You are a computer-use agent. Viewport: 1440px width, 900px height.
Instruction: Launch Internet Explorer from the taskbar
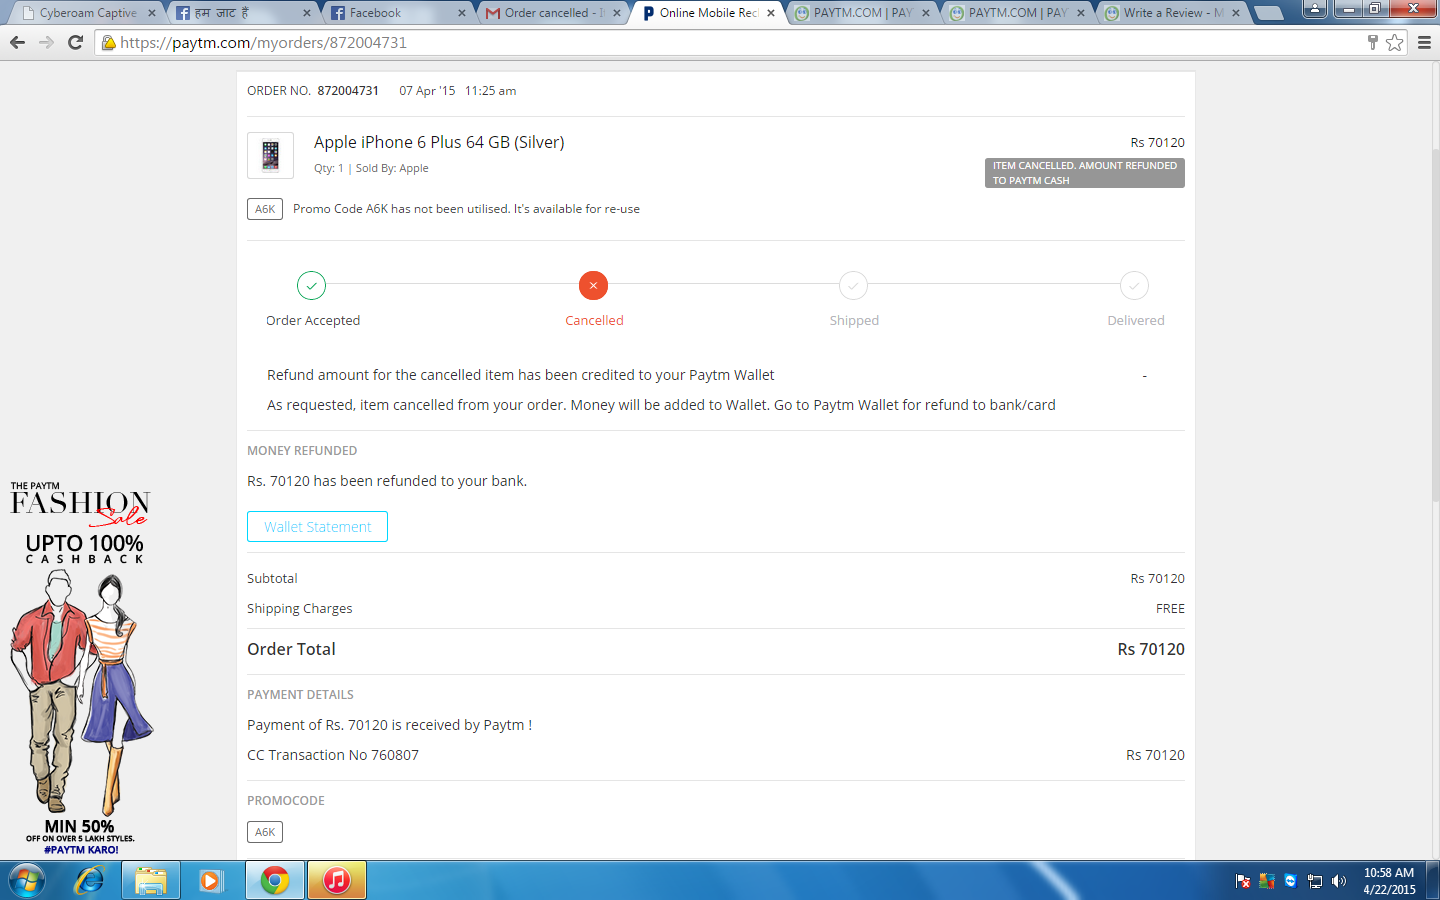89,880
